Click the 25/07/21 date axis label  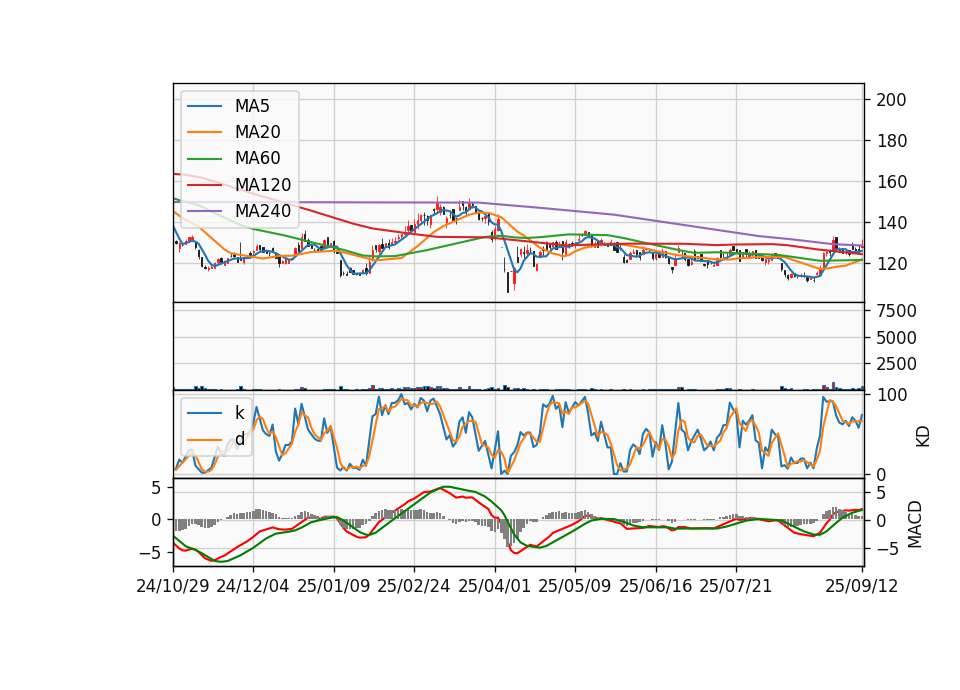(x=735, y=586)
